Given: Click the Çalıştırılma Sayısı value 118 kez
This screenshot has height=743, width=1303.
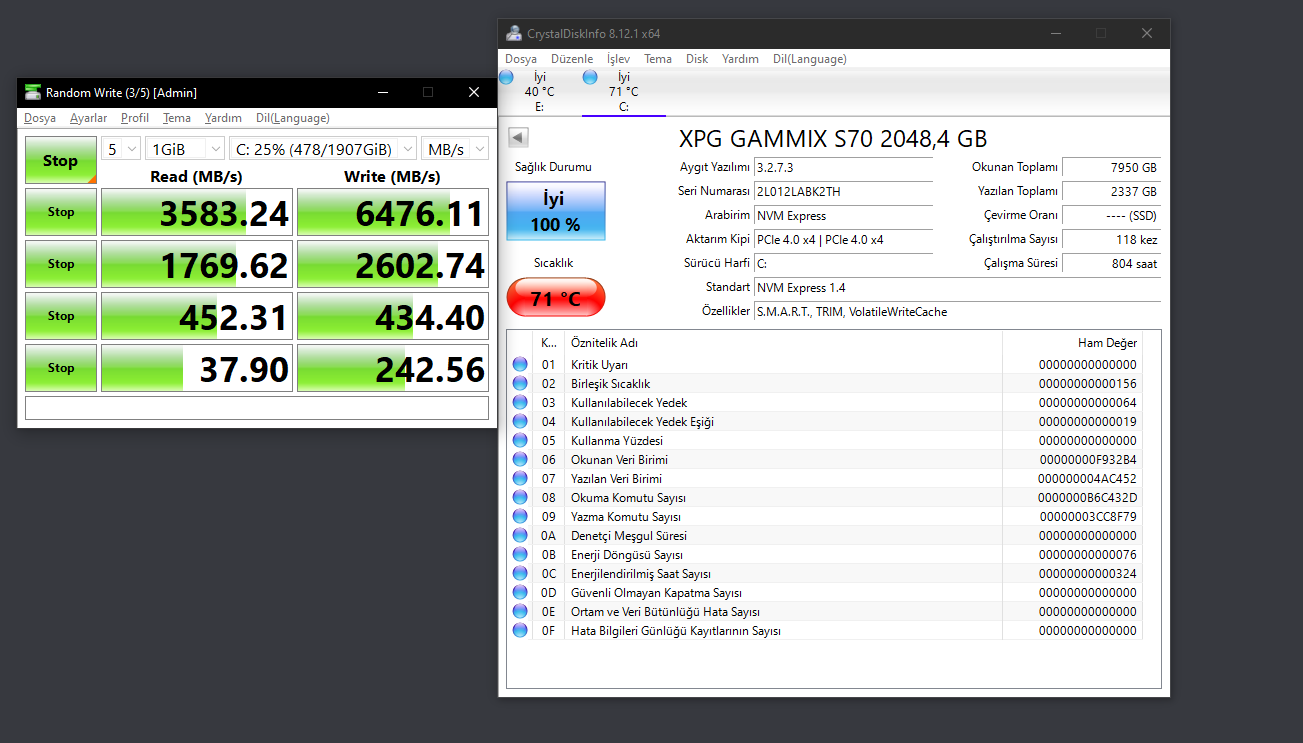Looking at the screenshot, I should (x=1111, y=240).
